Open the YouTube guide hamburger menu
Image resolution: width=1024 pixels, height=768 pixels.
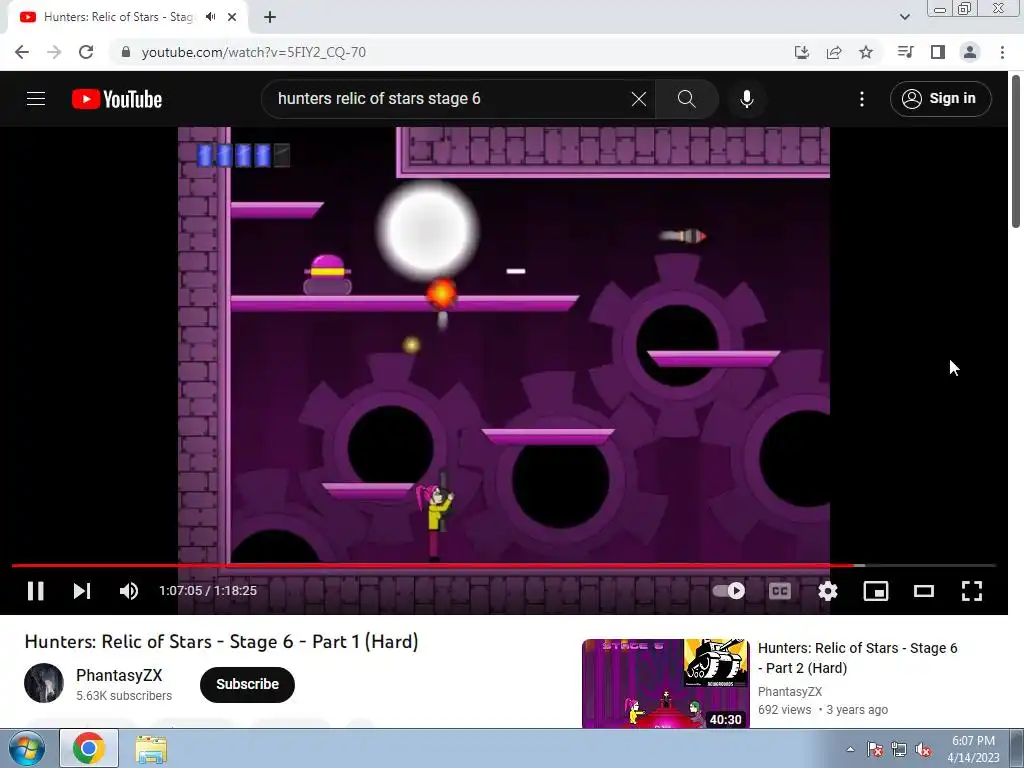point(36,99)
